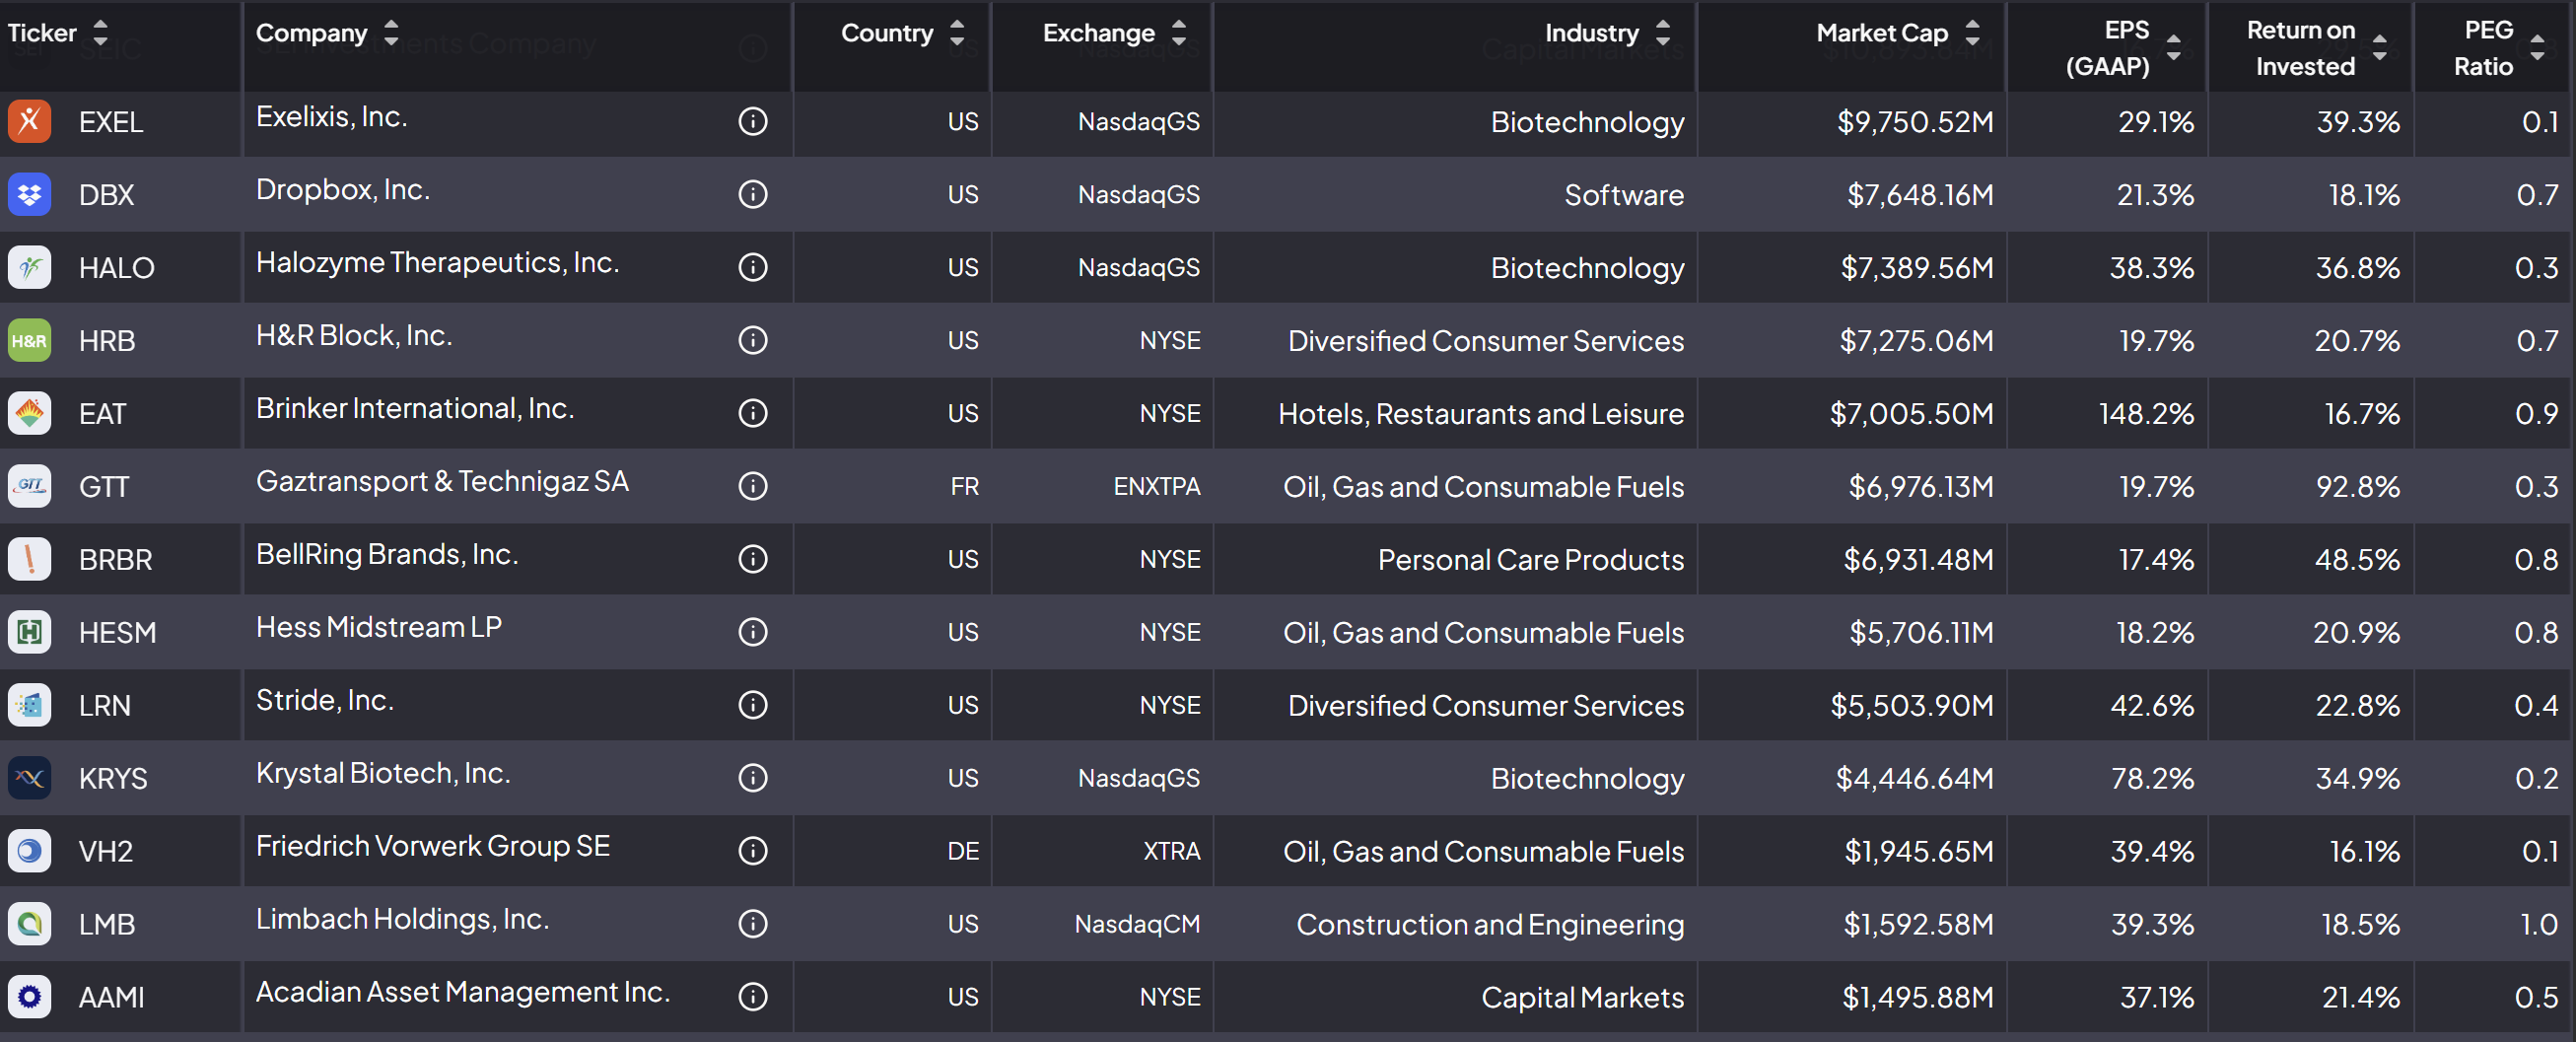The width and height of the screenshot is (2576, 1042).
Task: Click the GTT logo icon
Action: tap(30, 486)
